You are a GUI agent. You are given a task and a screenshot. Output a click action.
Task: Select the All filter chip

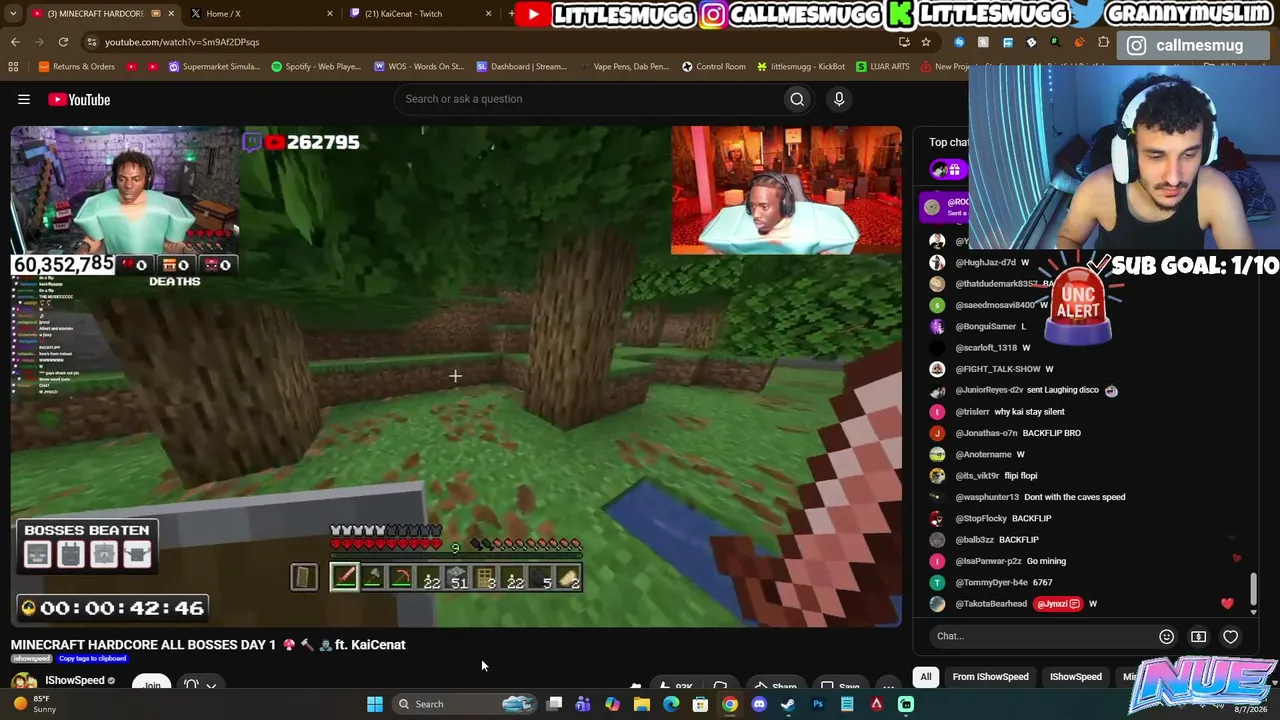(x=926, y=677)
